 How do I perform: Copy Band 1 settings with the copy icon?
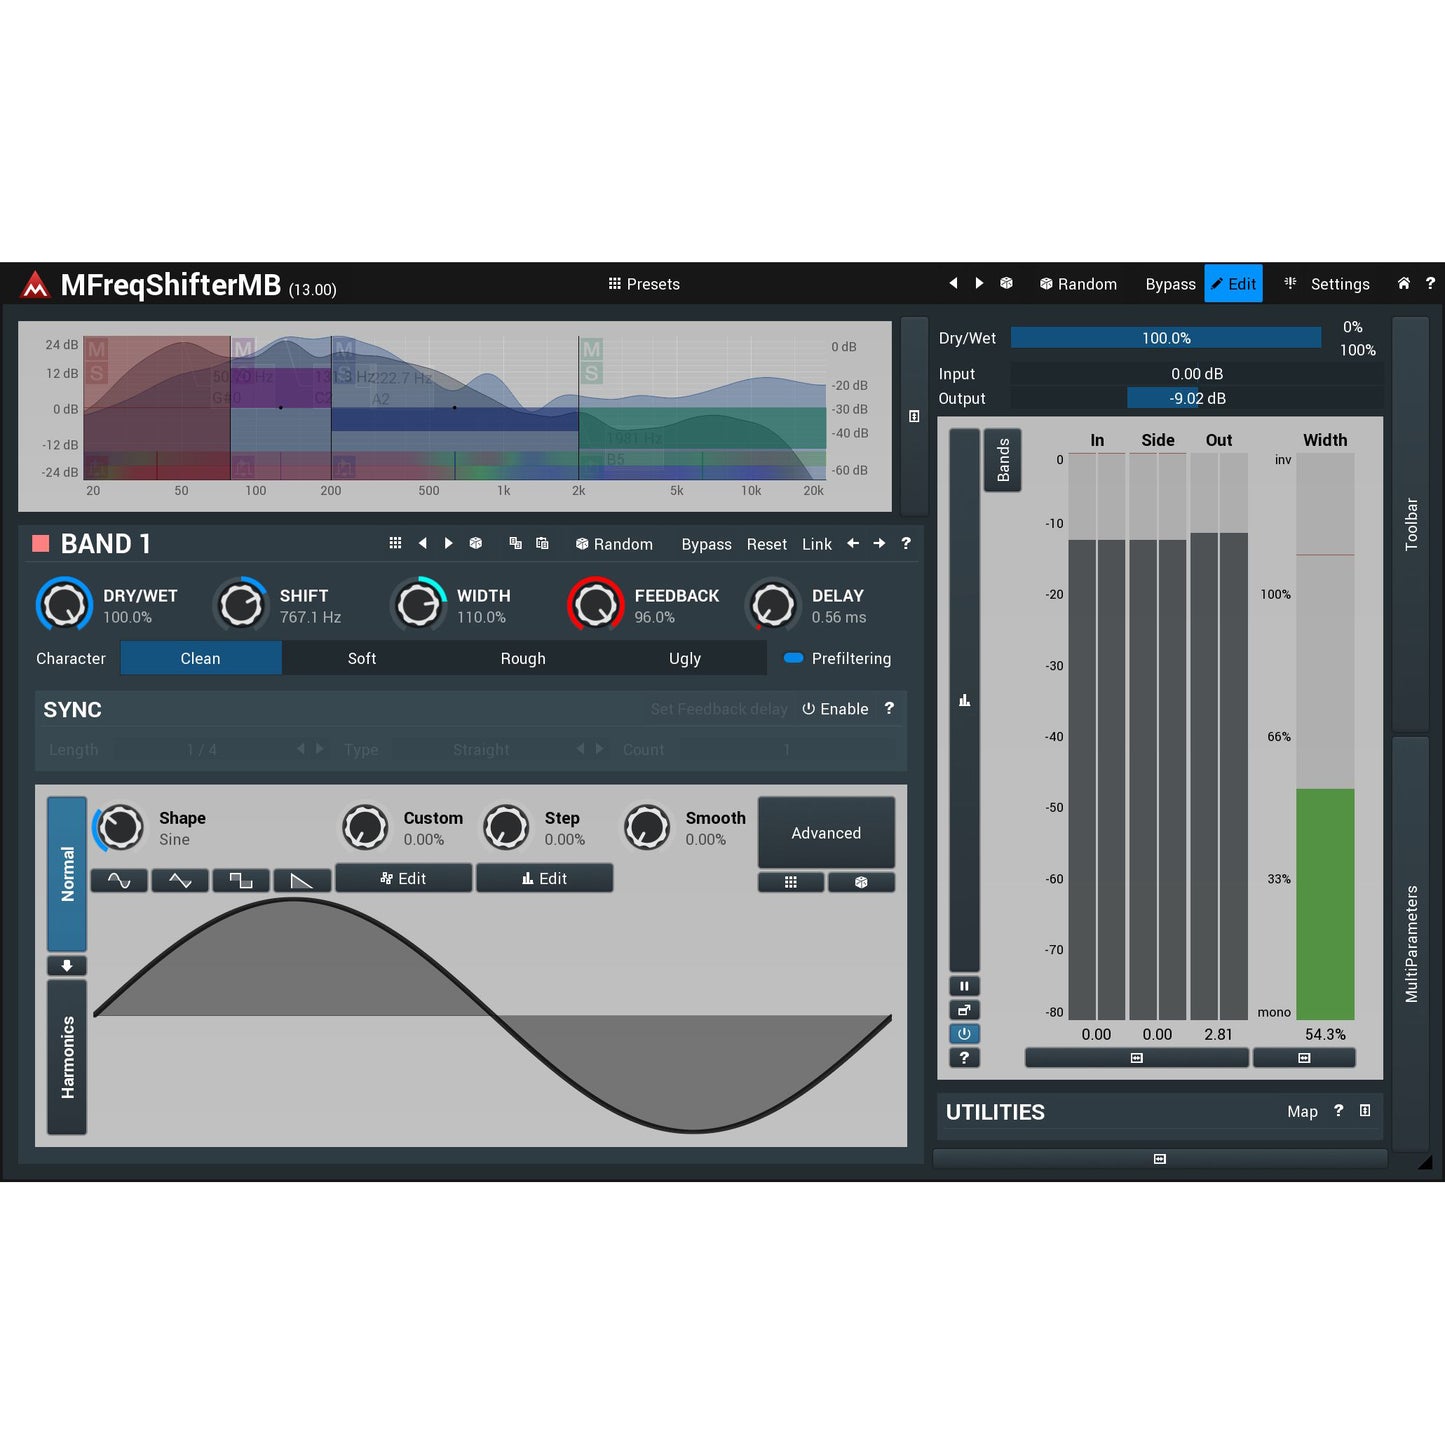[x=515, y=543]
